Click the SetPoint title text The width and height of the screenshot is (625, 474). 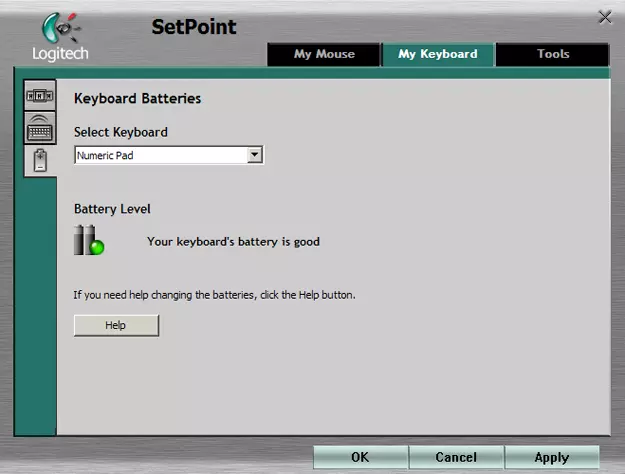click(194, 27)
